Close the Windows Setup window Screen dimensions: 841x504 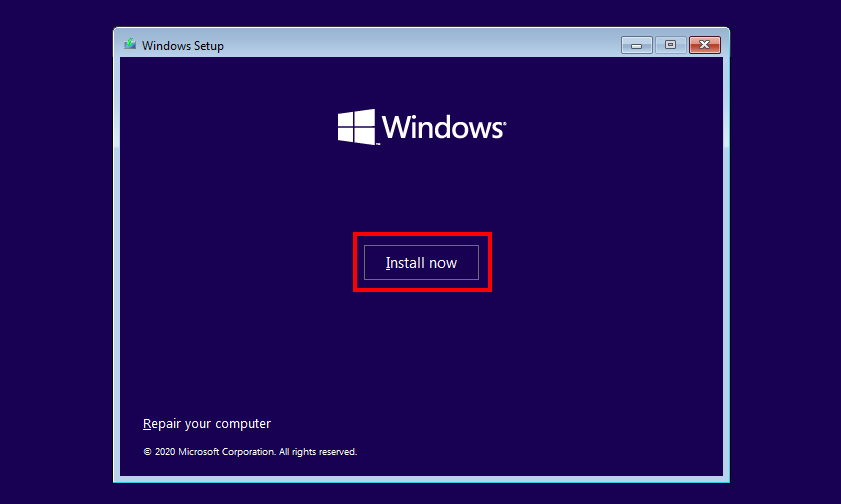click(705, 45)
